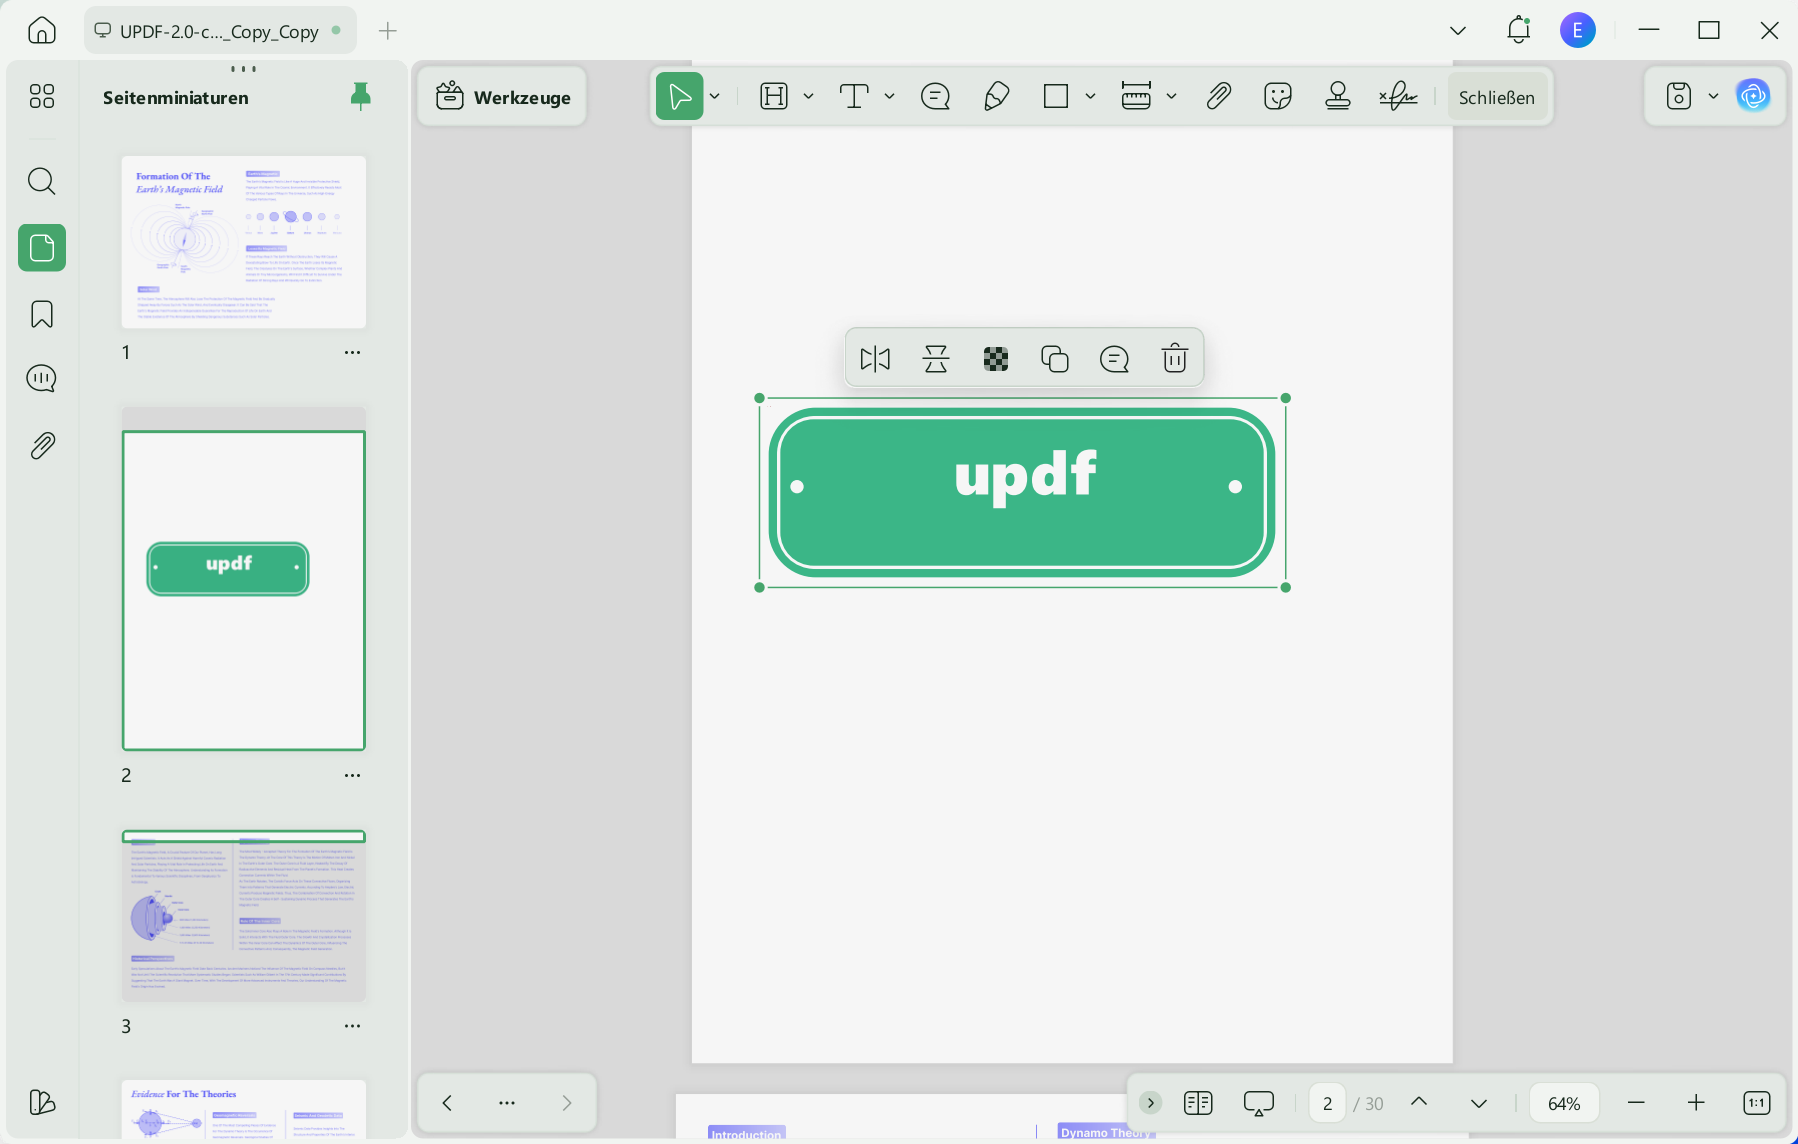Viewport: 1798px width, 1144px height.
Task: Select the text highlight tool
Action: pyautogui.click(x=774, y=96)
